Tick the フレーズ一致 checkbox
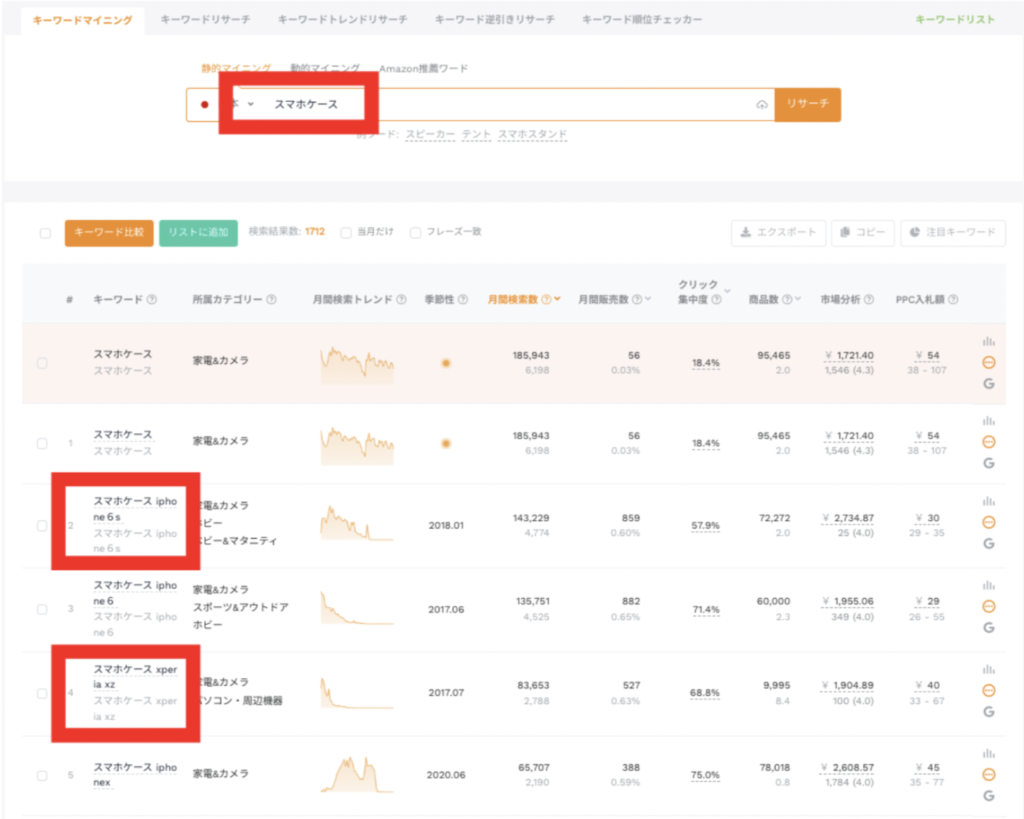 tap(416, 232)
